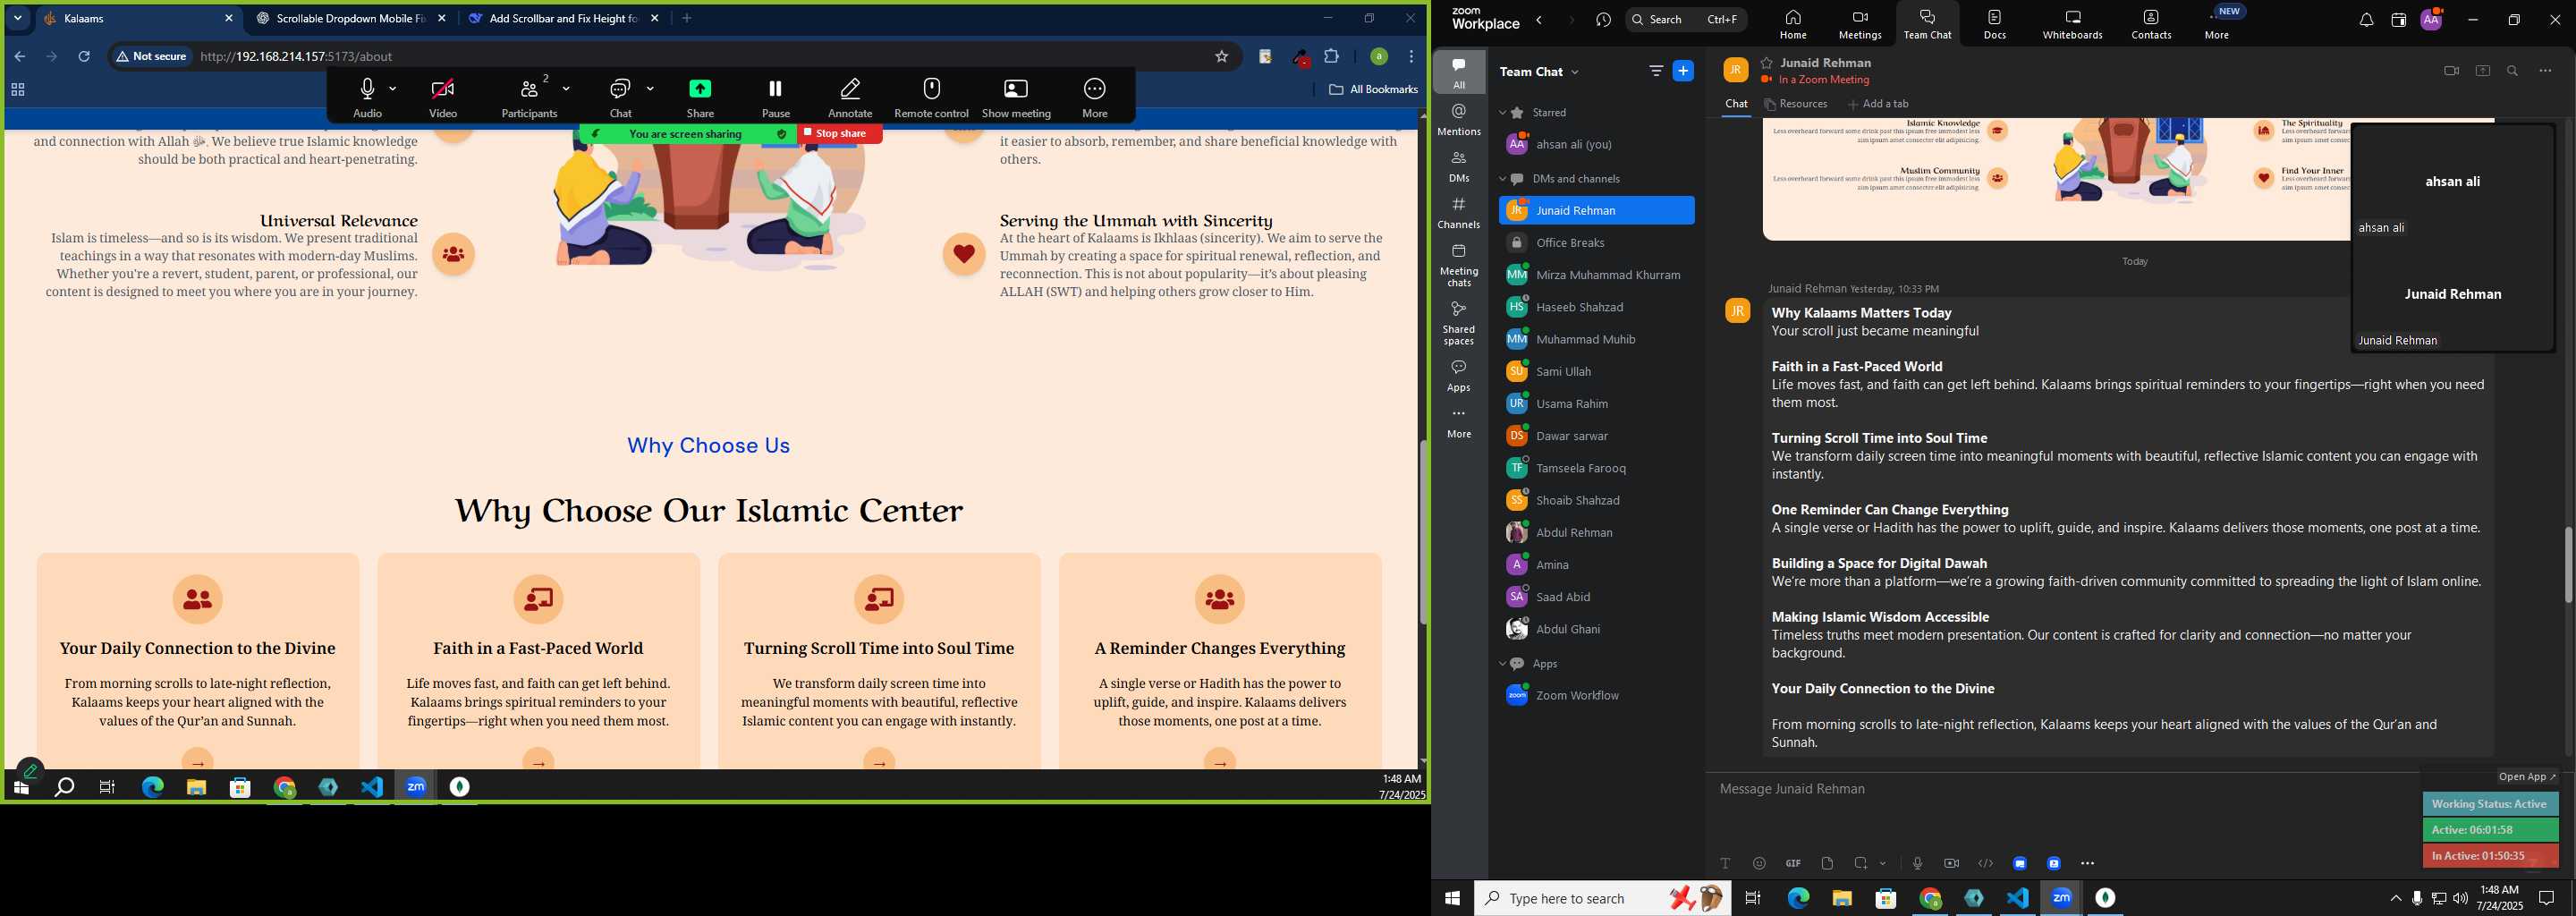Click Open App button above status

point(2526,777)
